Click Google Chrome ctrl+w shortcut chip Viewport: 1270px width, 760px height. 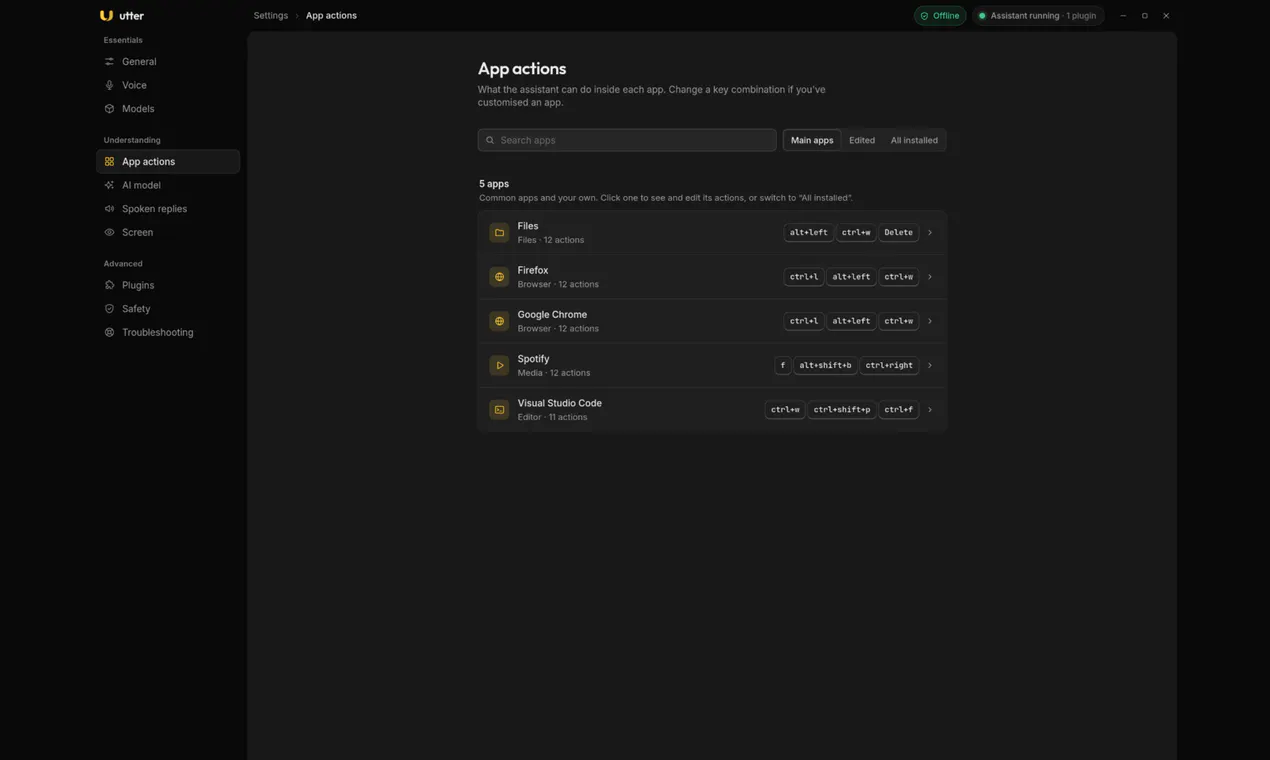[x=898, y=321]
